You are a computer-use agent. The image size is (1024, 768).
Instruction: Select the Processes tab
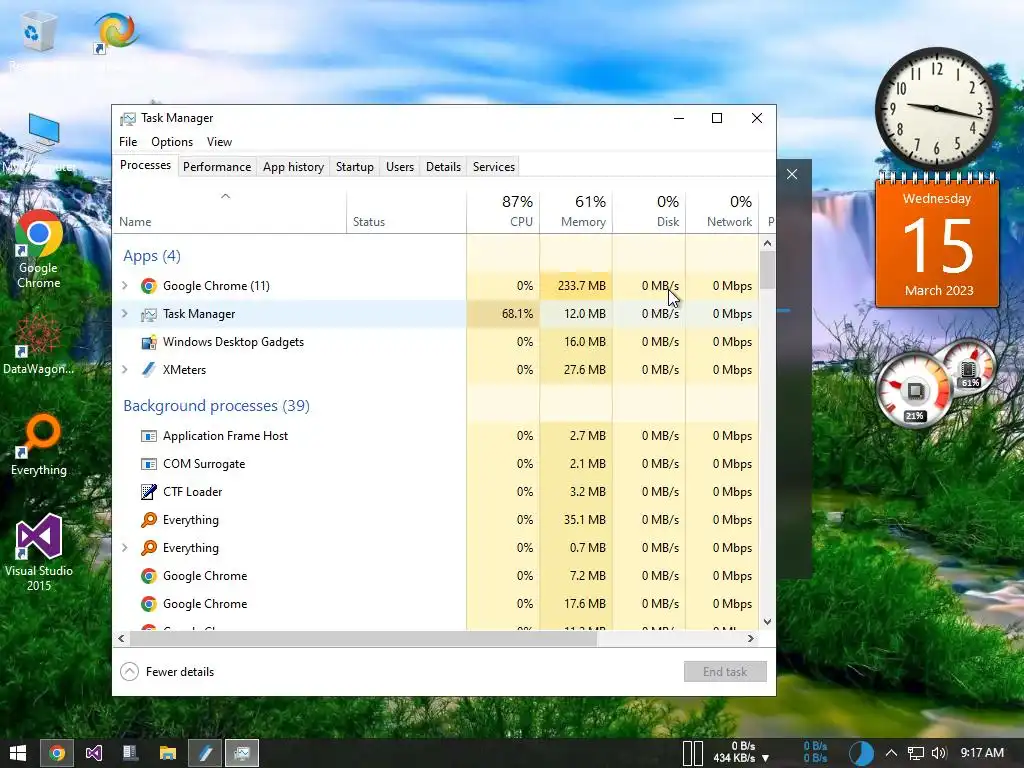145,165
